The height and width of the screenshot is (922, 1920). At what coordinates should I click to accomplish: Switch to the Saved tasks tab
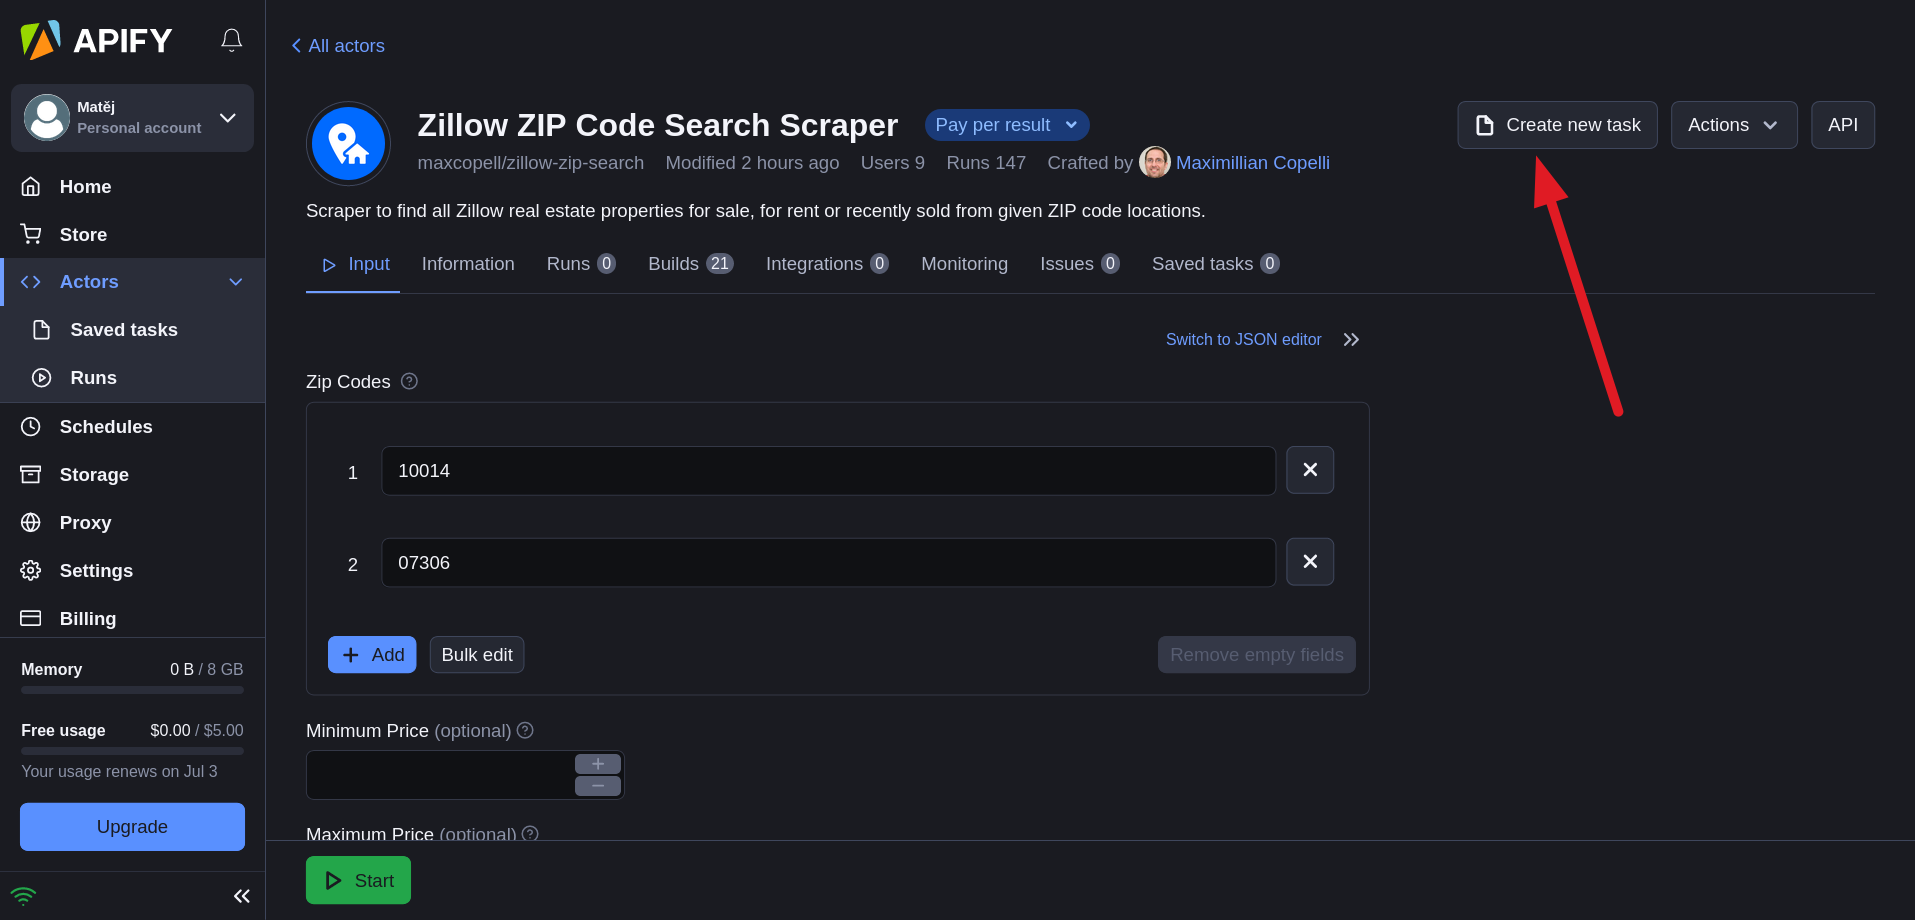[x=1215, y=265]
